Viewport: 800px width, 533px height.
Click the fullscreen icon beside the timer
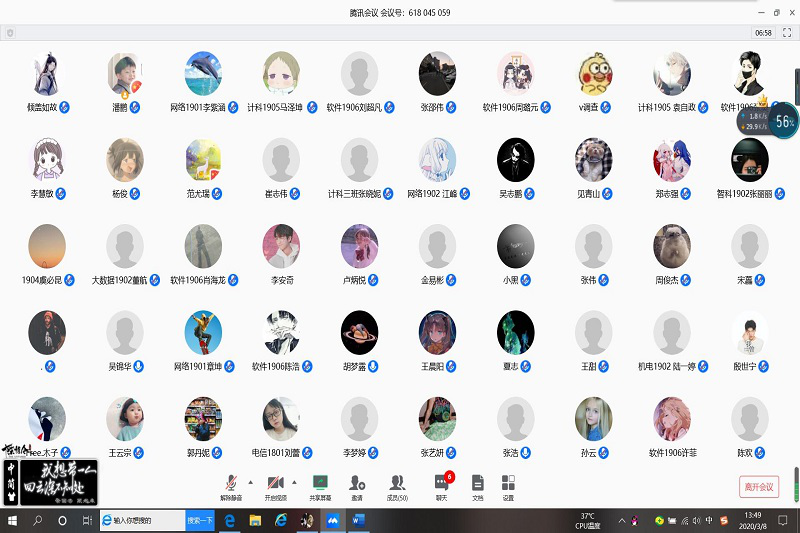(787, 32)
